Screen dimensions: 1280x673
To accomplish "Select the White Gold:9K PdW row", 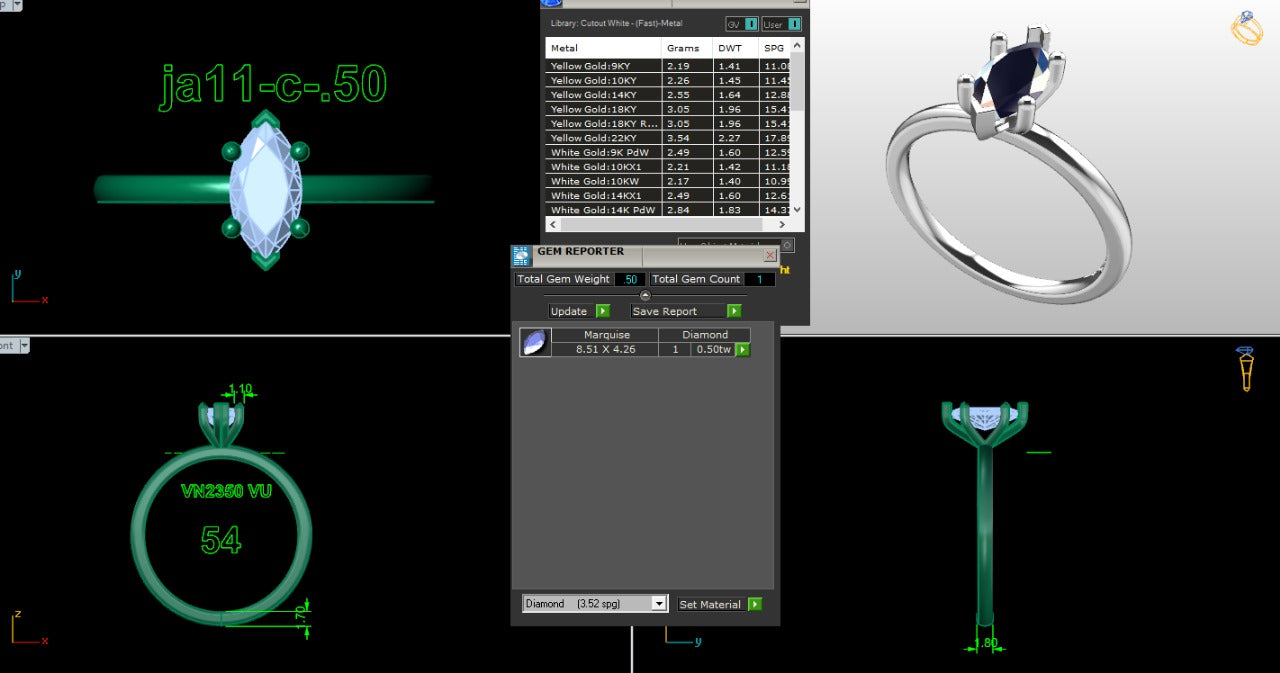I will coord(668,153).
